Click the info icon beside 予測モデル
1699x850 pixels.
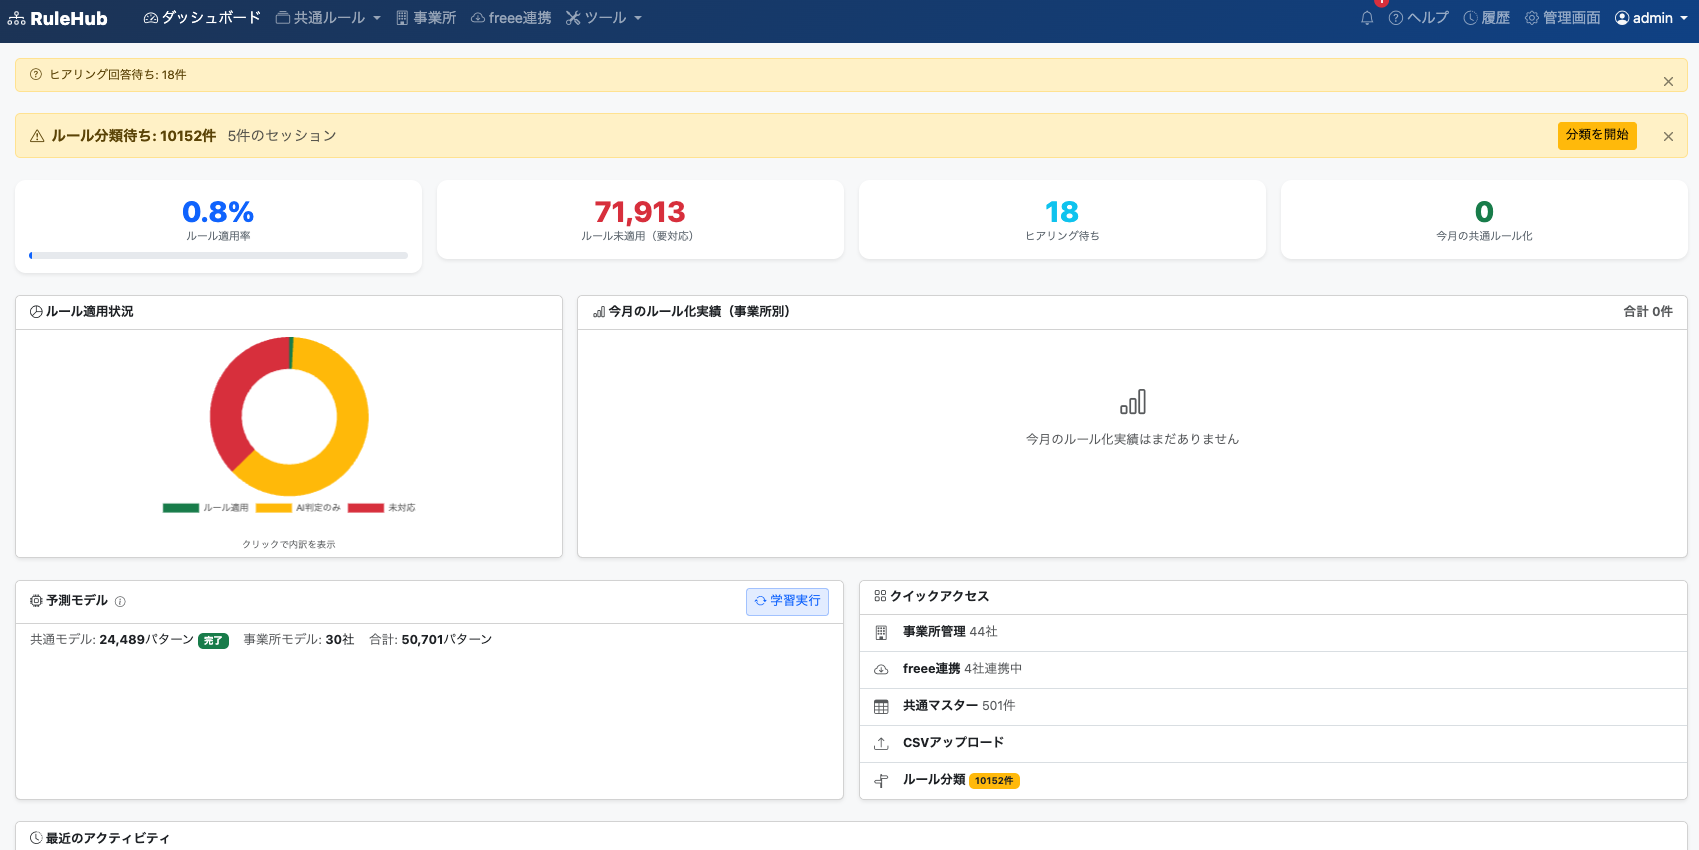pyautogui.click(x=120, y=602)
